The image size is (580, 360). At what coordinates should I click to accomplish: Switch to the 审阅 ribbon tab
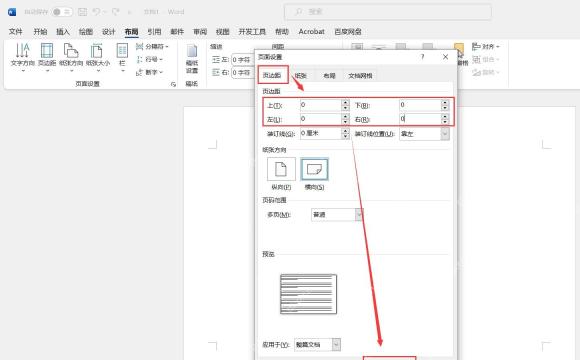click(x=200, y=32)
